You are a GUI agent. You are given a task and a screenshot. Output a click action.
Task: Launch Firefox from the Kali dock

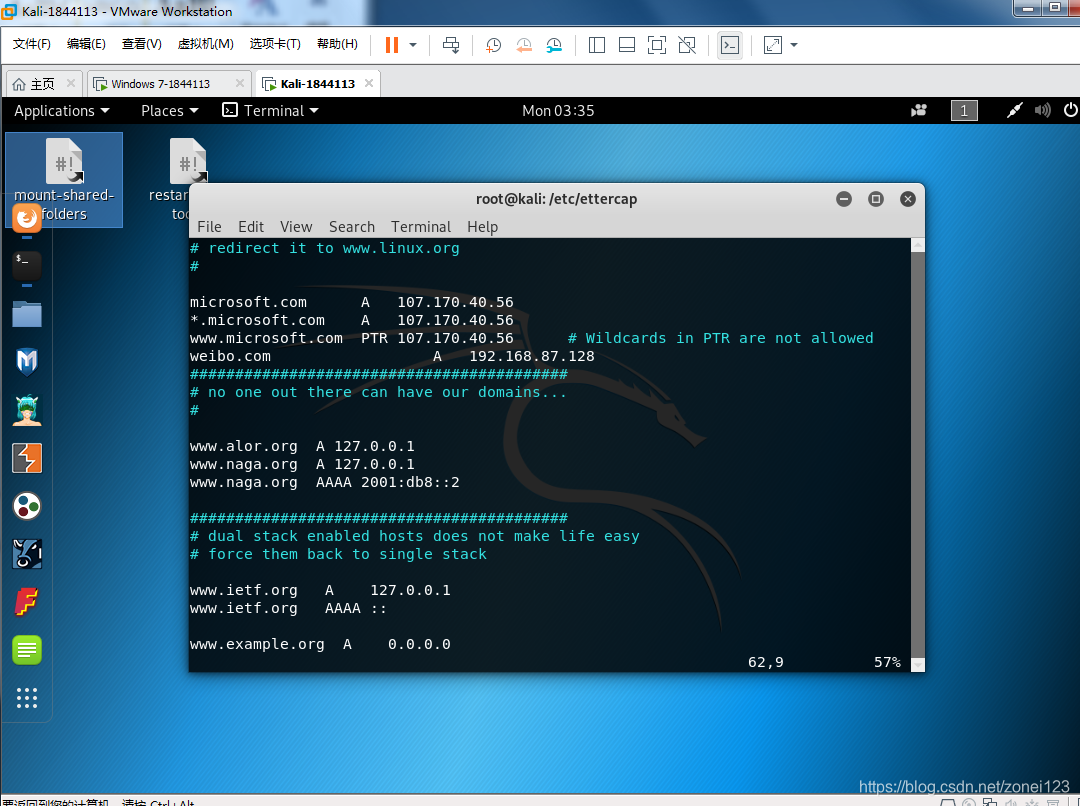[x=27, y=218]
